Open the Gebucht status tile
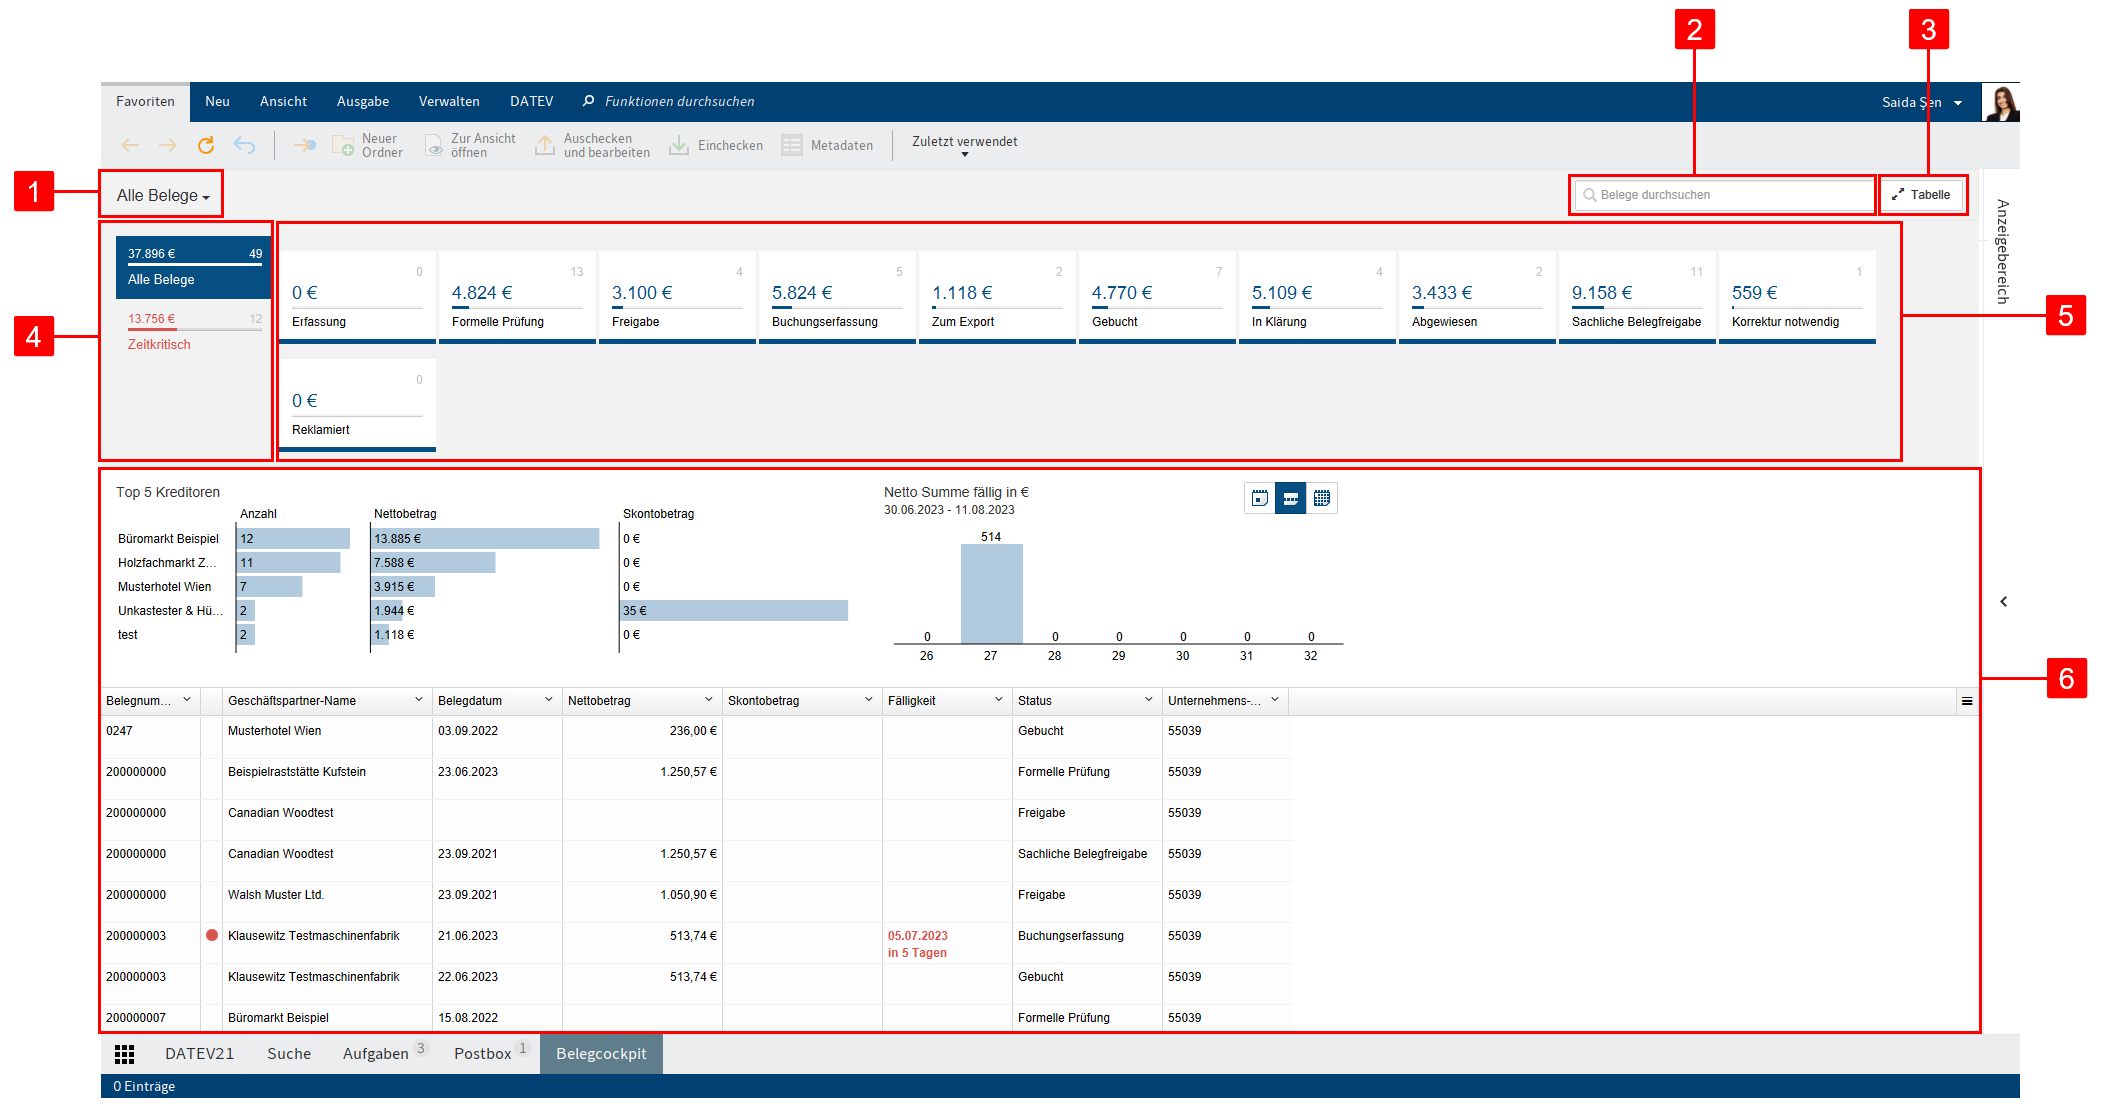 (1157, 298)
